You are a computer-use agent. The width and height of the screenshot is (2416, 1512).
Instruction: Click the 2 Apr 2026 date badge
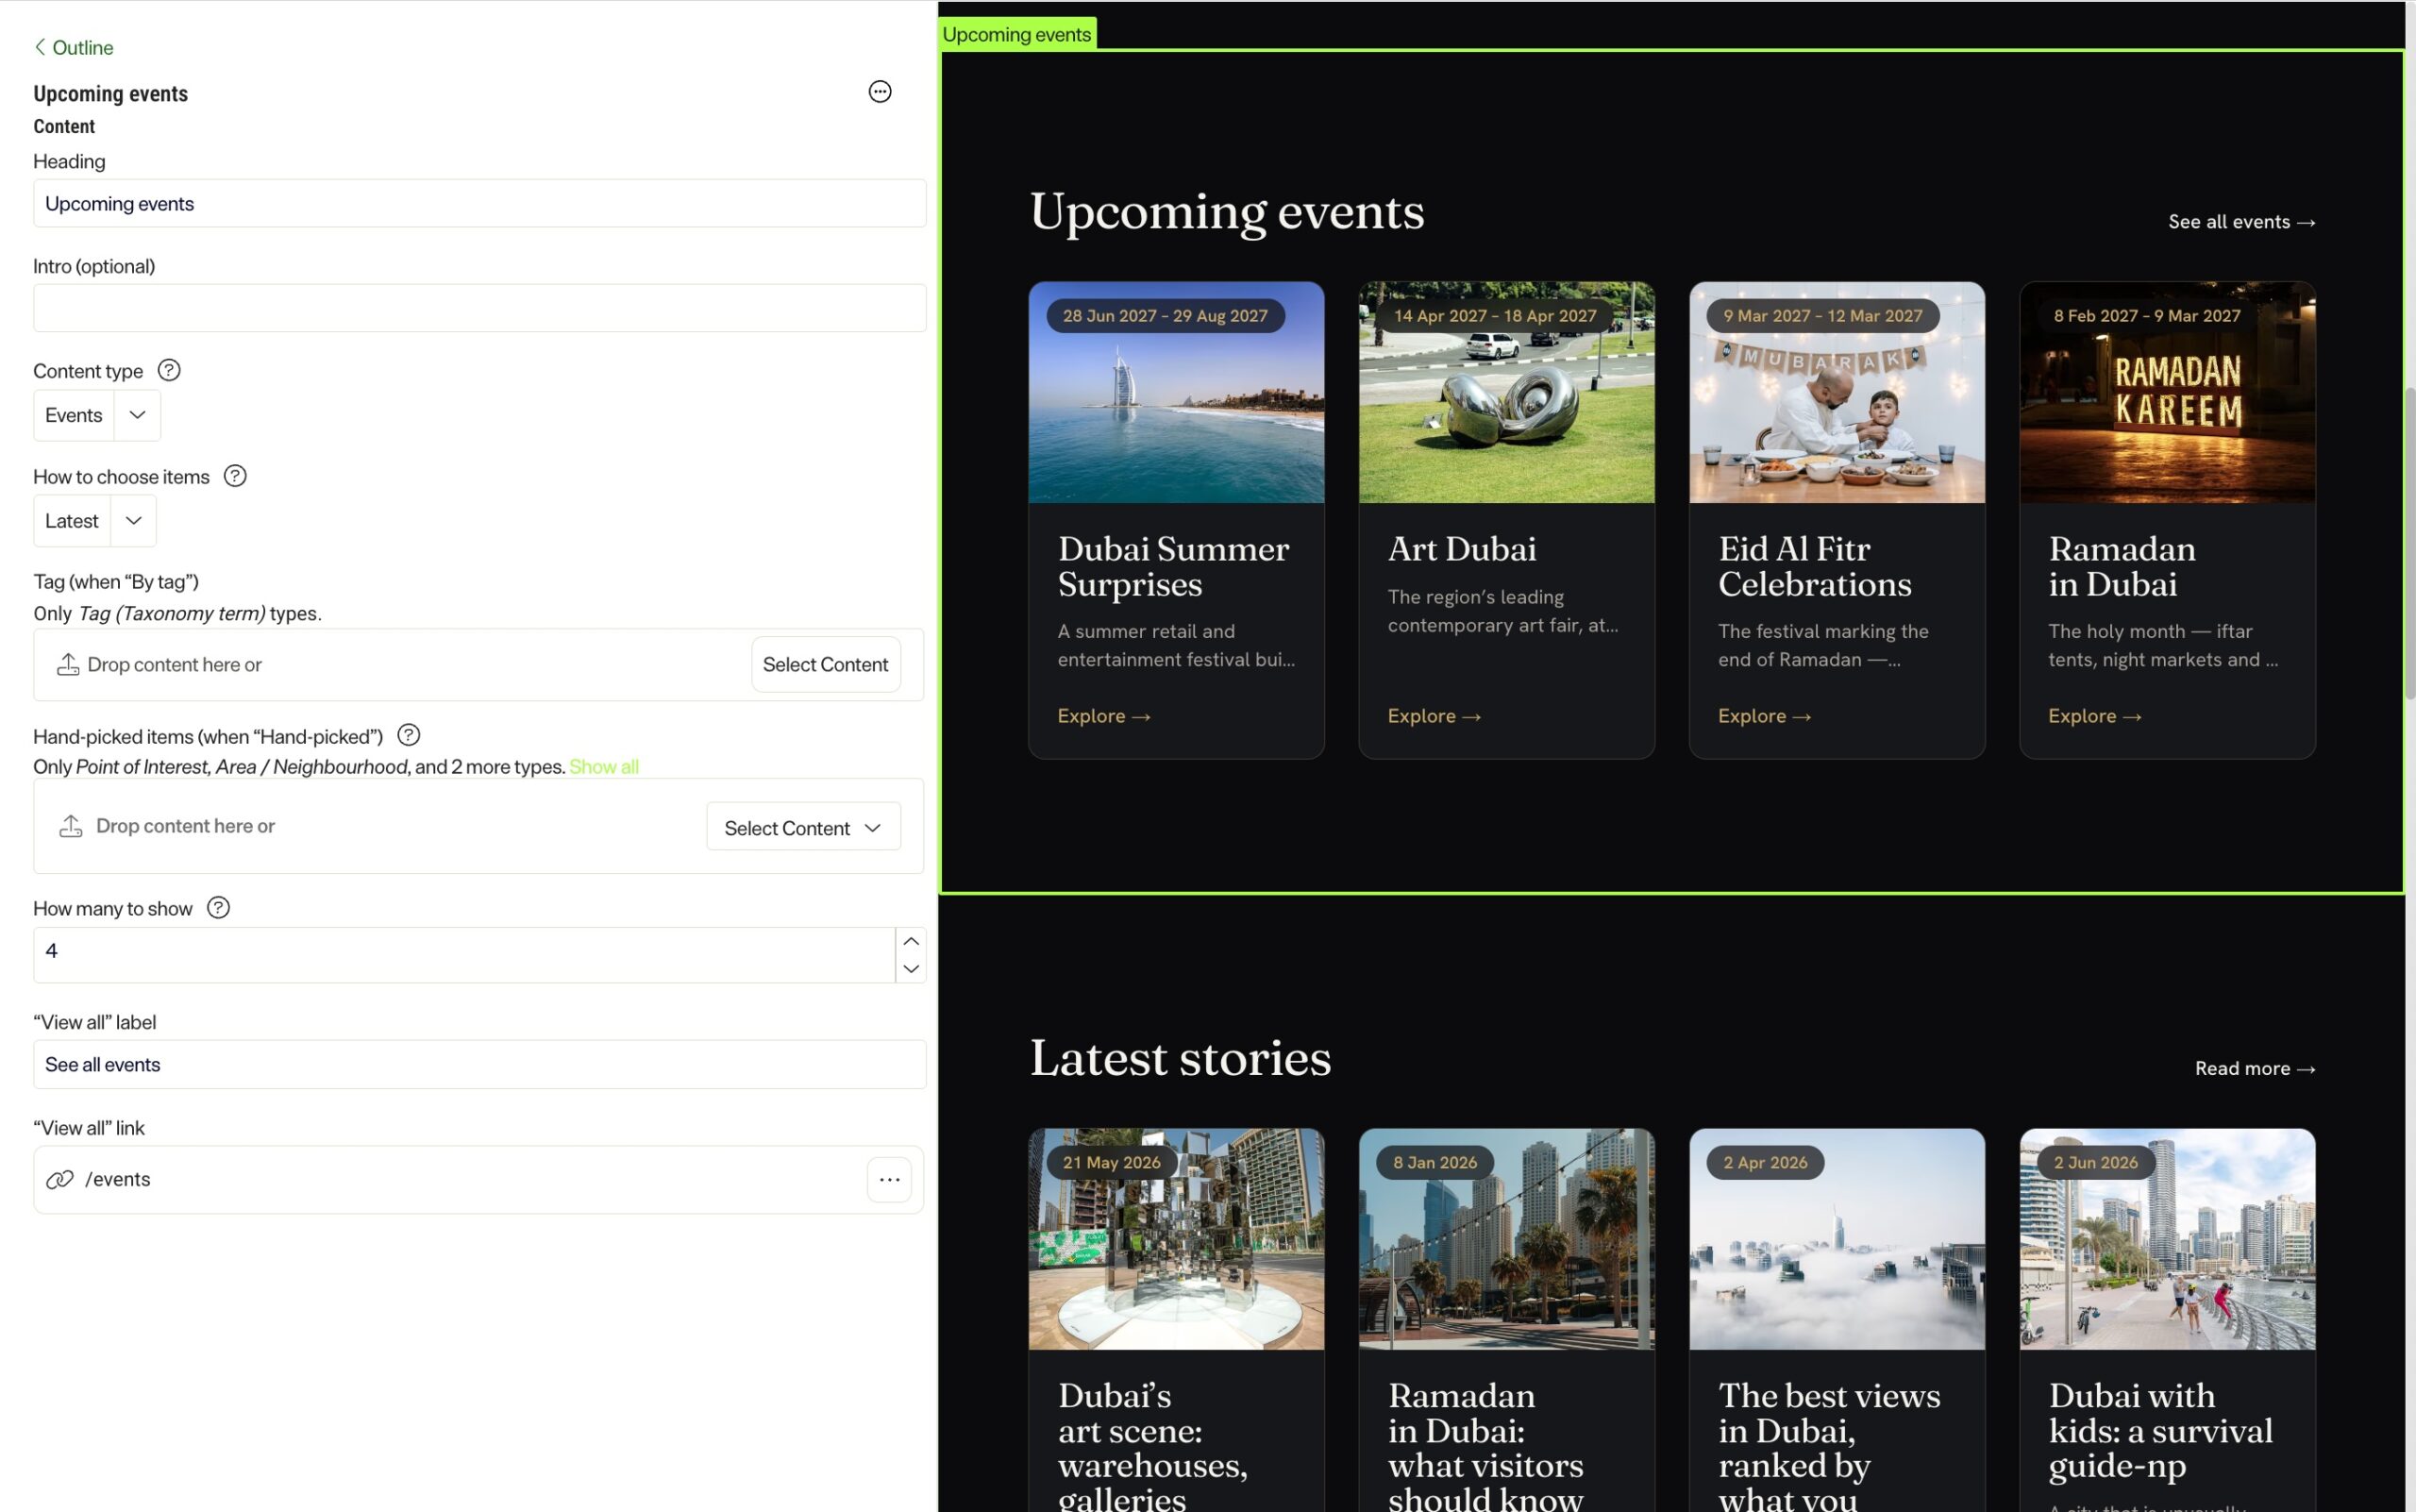(x=1765, y=1163)
